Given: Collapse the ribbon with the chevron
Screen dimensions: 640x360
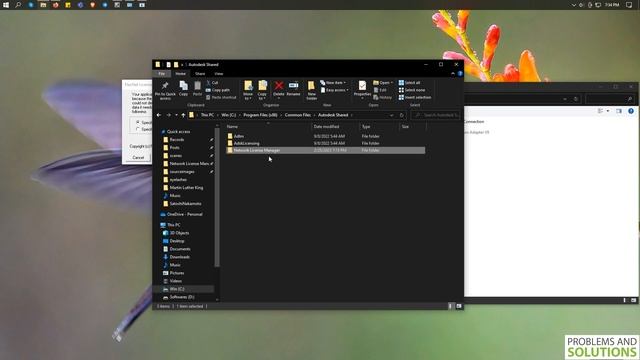Looking at the screenshot, I should [x=453, y=73].
